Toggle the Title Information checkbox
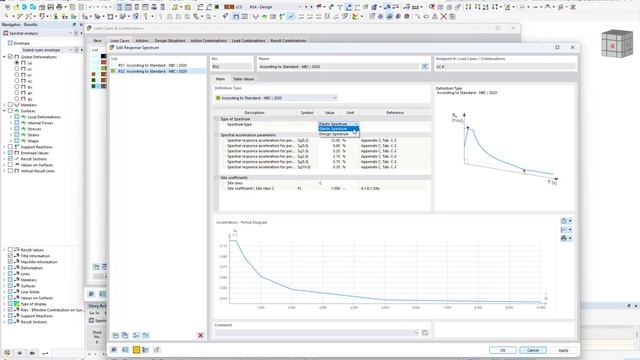This screenshot has width=640, height=360. [x=11, y=256]
